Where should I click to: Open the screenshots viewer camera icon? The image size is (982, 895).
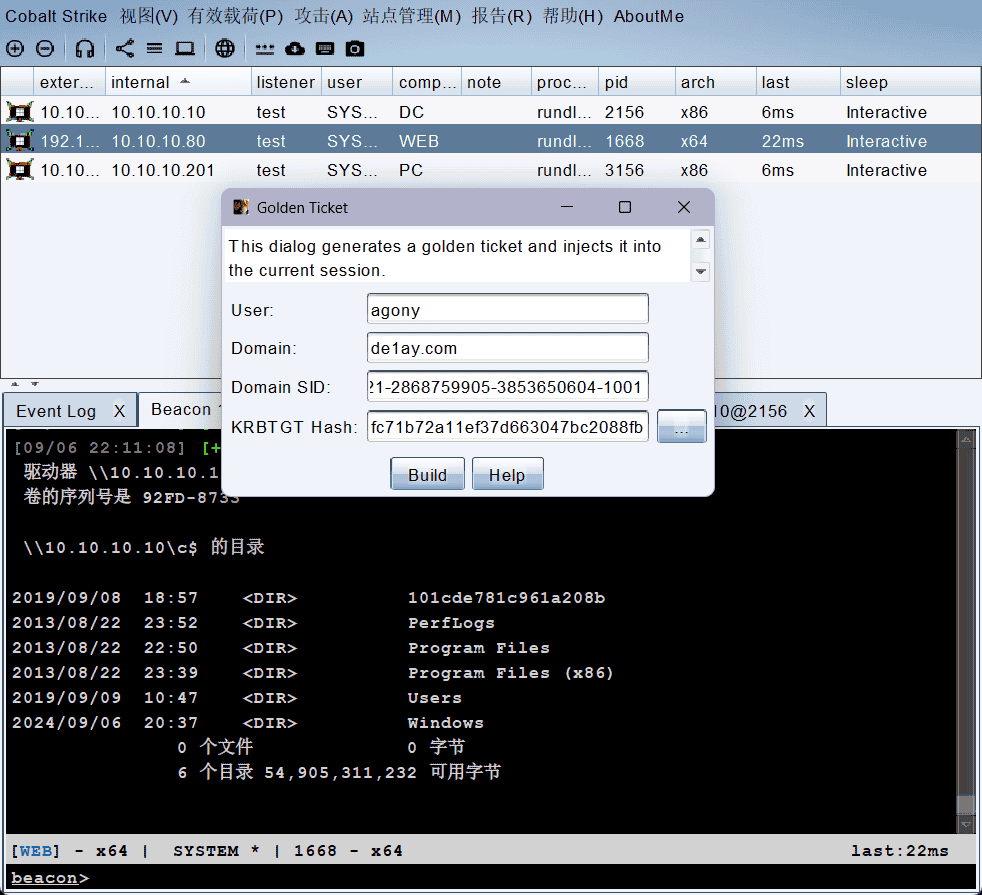354,48
